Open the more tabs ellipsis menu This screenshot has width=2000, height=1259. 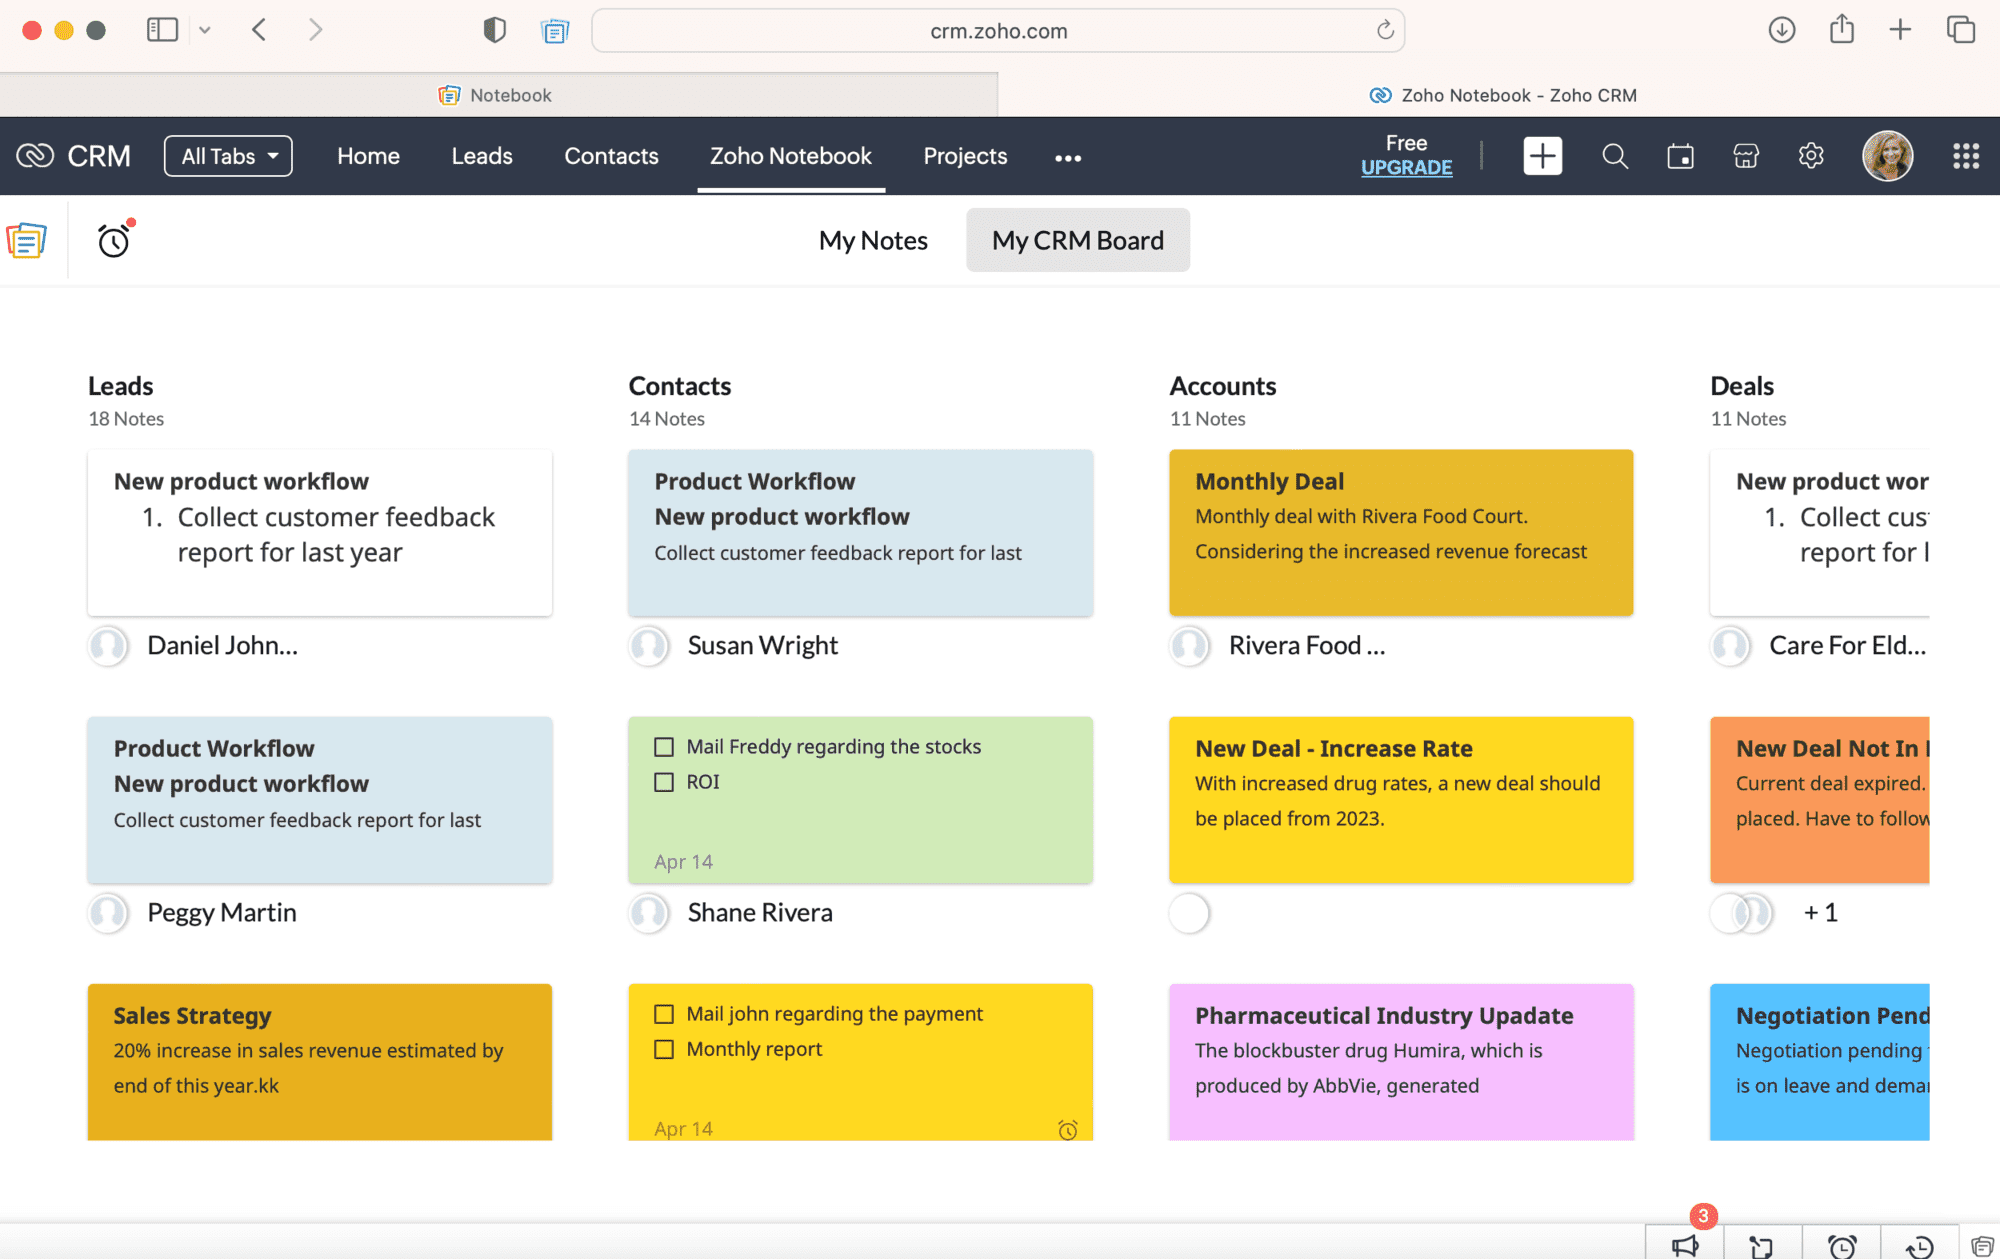tap(1068, 158)
